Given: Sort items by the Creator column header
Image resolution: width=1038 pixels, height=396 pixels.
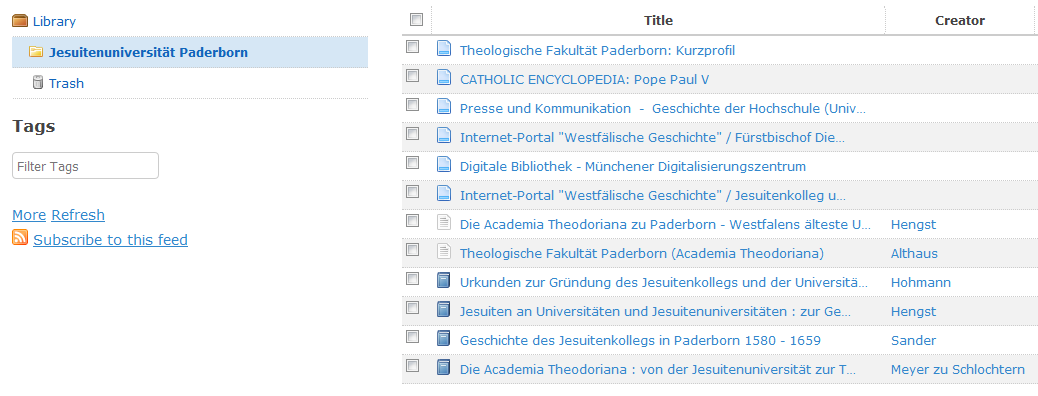Looking at the screenshot, I should pos(960,21).
